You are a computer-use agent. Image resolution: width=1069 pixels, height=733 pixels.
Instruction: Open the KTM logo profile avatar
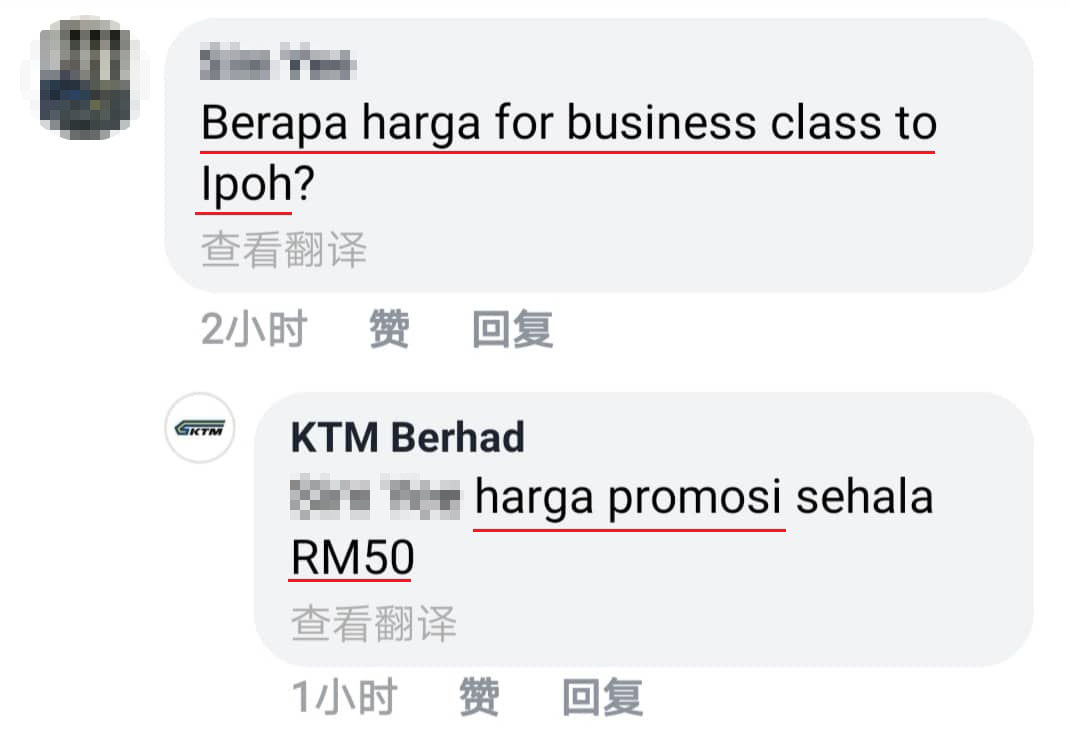(200, 428)
